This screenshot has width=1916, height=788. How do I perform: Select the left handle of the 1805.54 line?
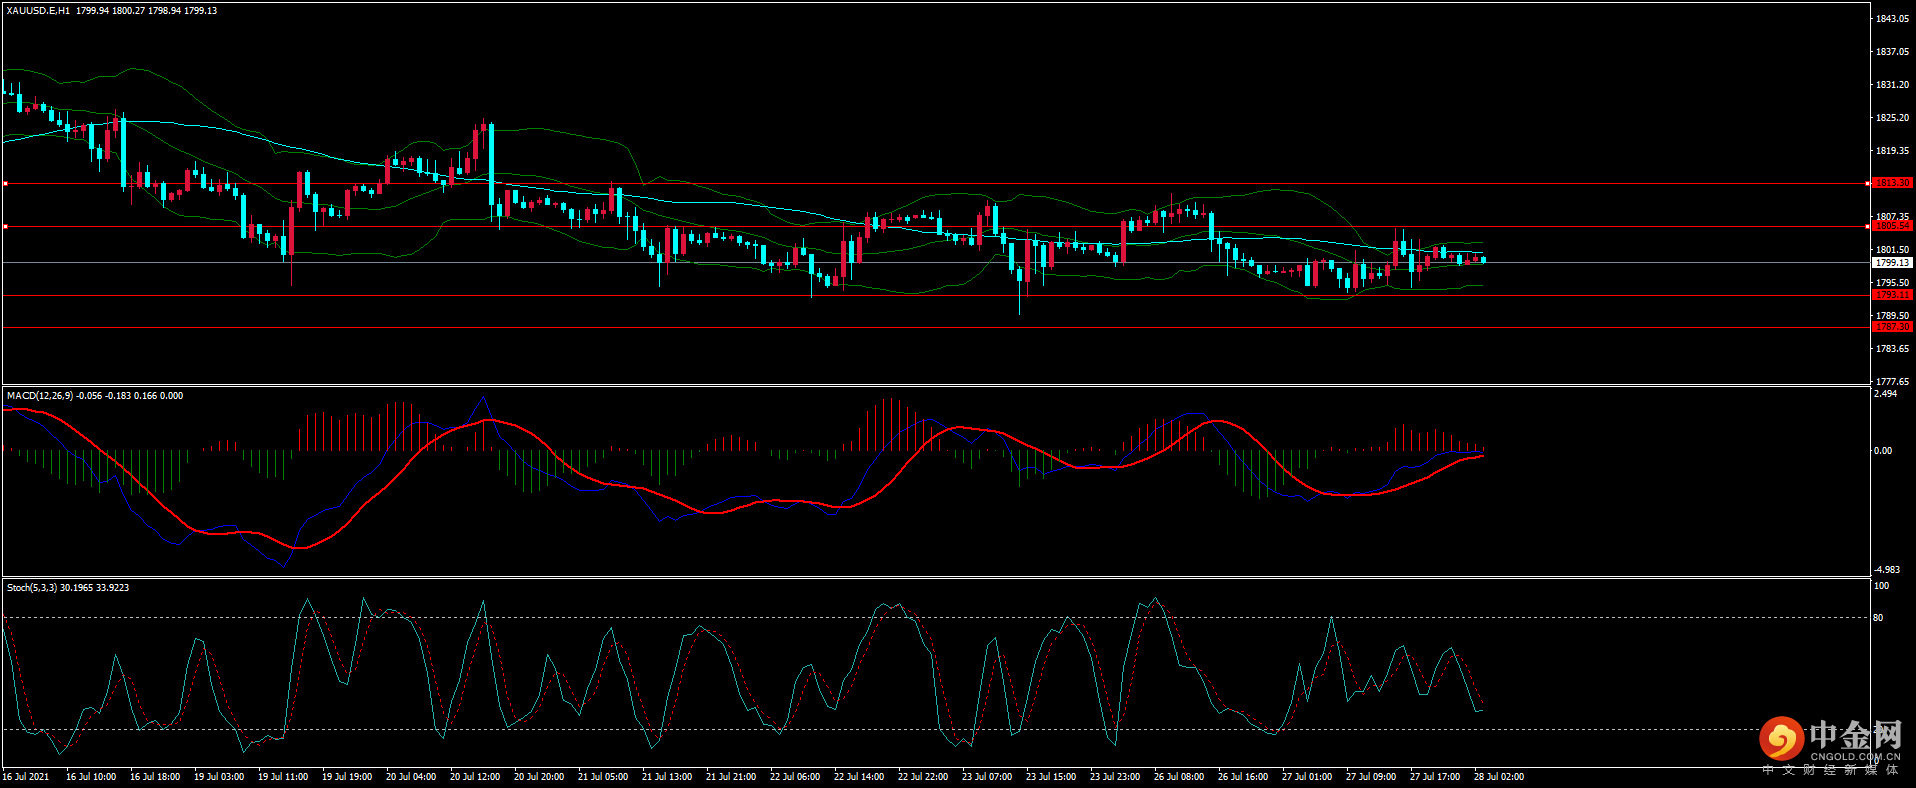(x=5, y=227)
